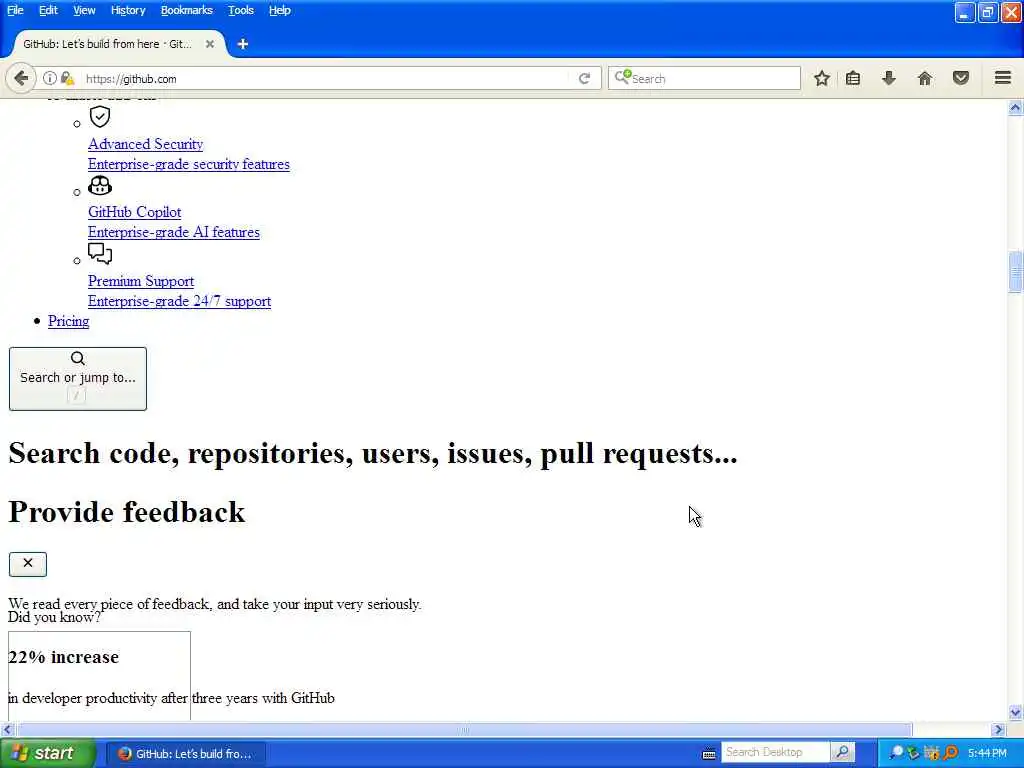Click the vertical scrollbar thumb
Screen dimensions: 1024x768
click(1015, 272)
